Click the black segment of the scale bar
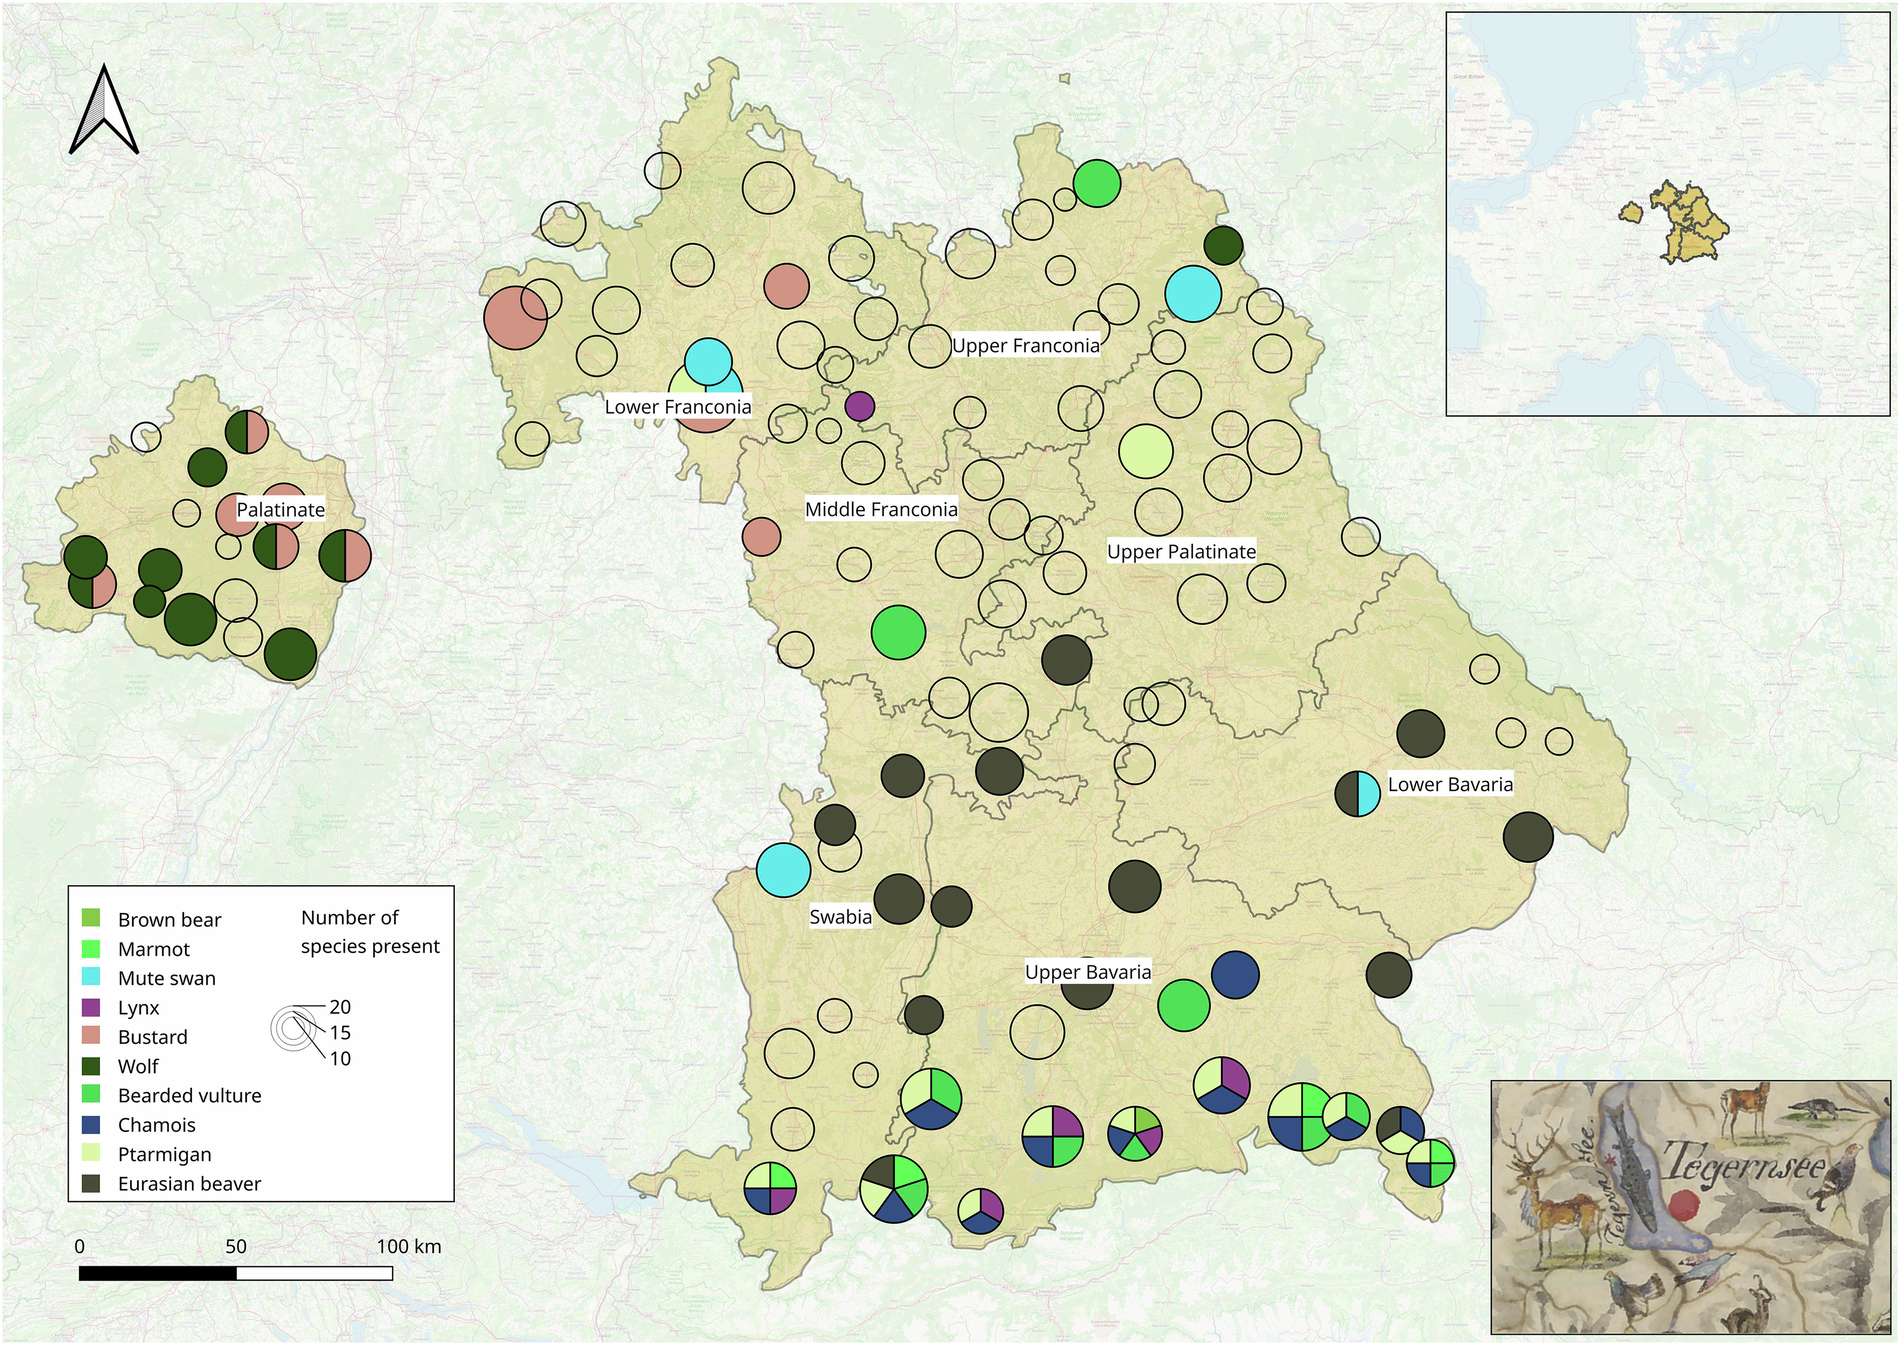Viewport: 1900px width, 1345px height. (158, 1274)
